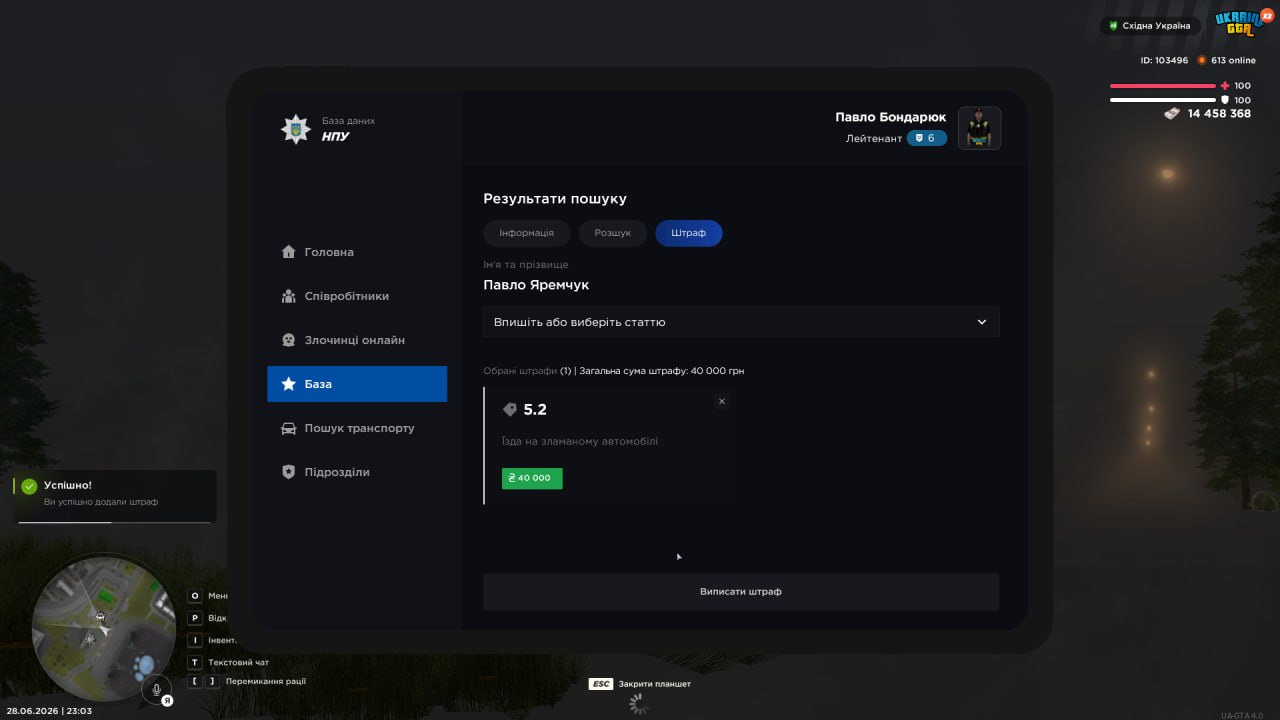The width and height of the screenshot is (1280, 720).
Task: Click the Перемикання рації hint text
Action: 266,681
